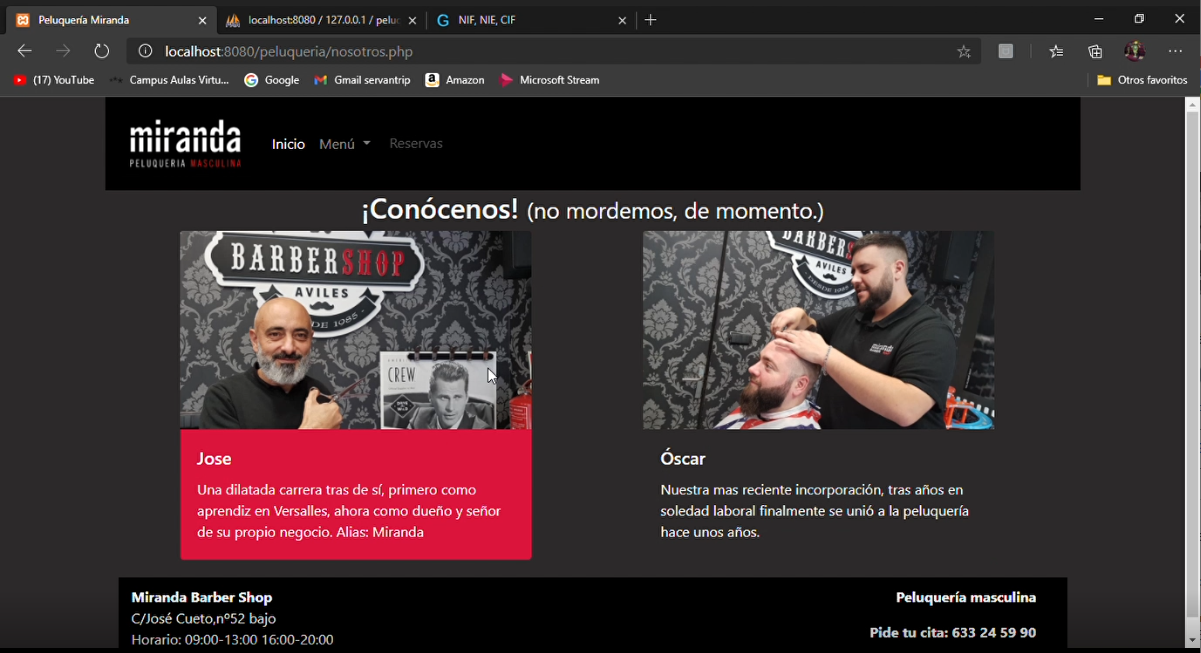This screenshot has height=653, width=1201.
Task: Open the Reservas navigation link
Action: pyautogui.click(x=416, y=144)
